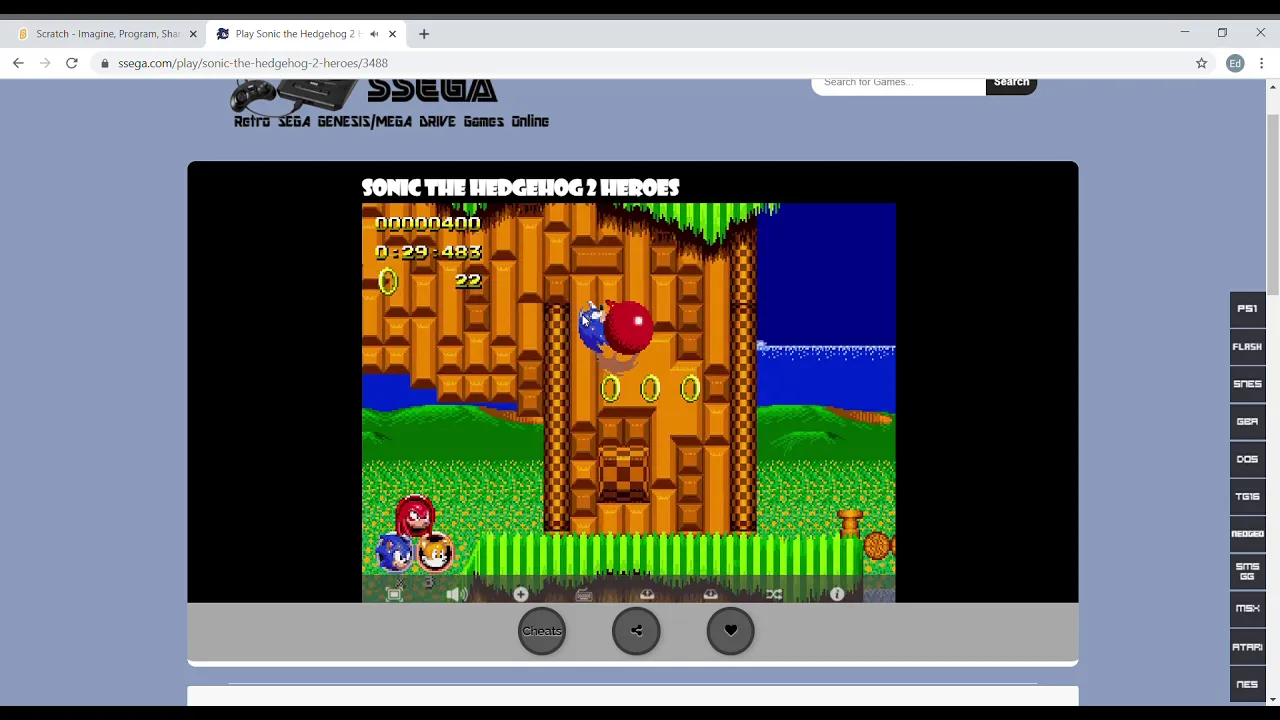
Task: Open the SNES platform tab
Action: 1247,384
